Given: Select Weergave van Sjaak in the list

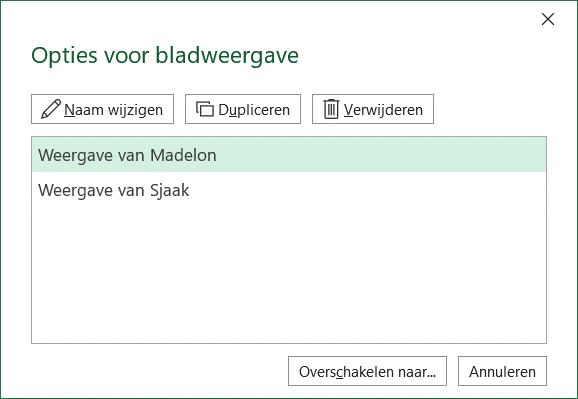Looking at the screenshot, I should pyautogui.click(x=289, y=190).
